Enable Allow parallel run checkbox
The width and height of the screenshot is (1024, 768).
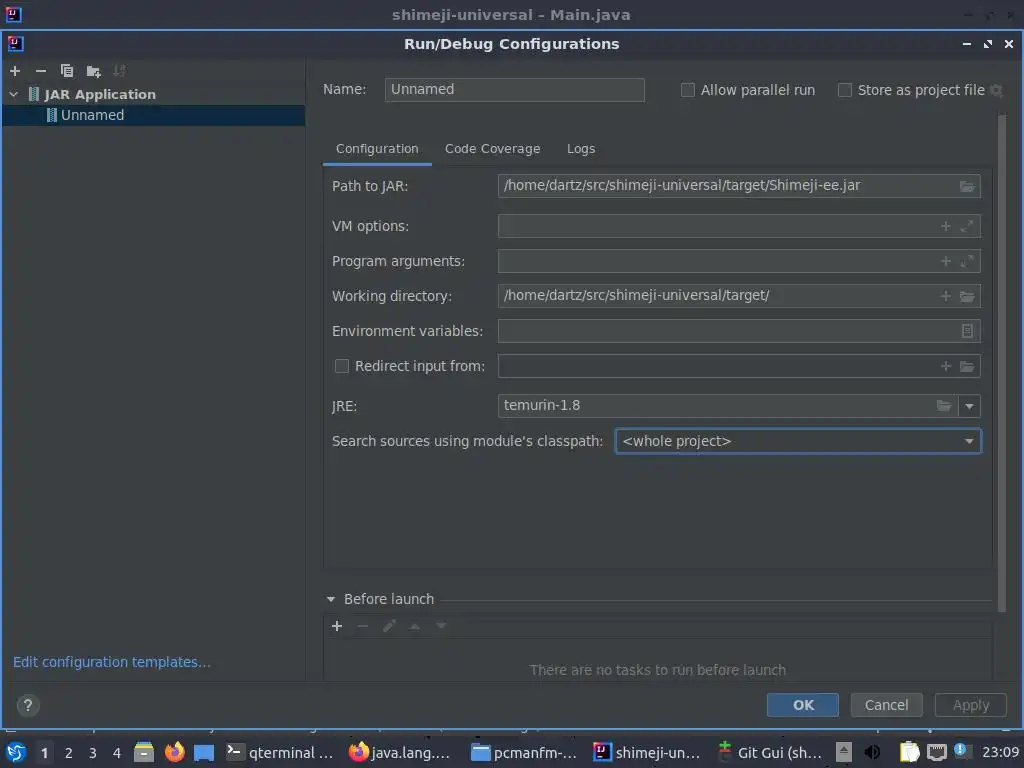[688, 90]
